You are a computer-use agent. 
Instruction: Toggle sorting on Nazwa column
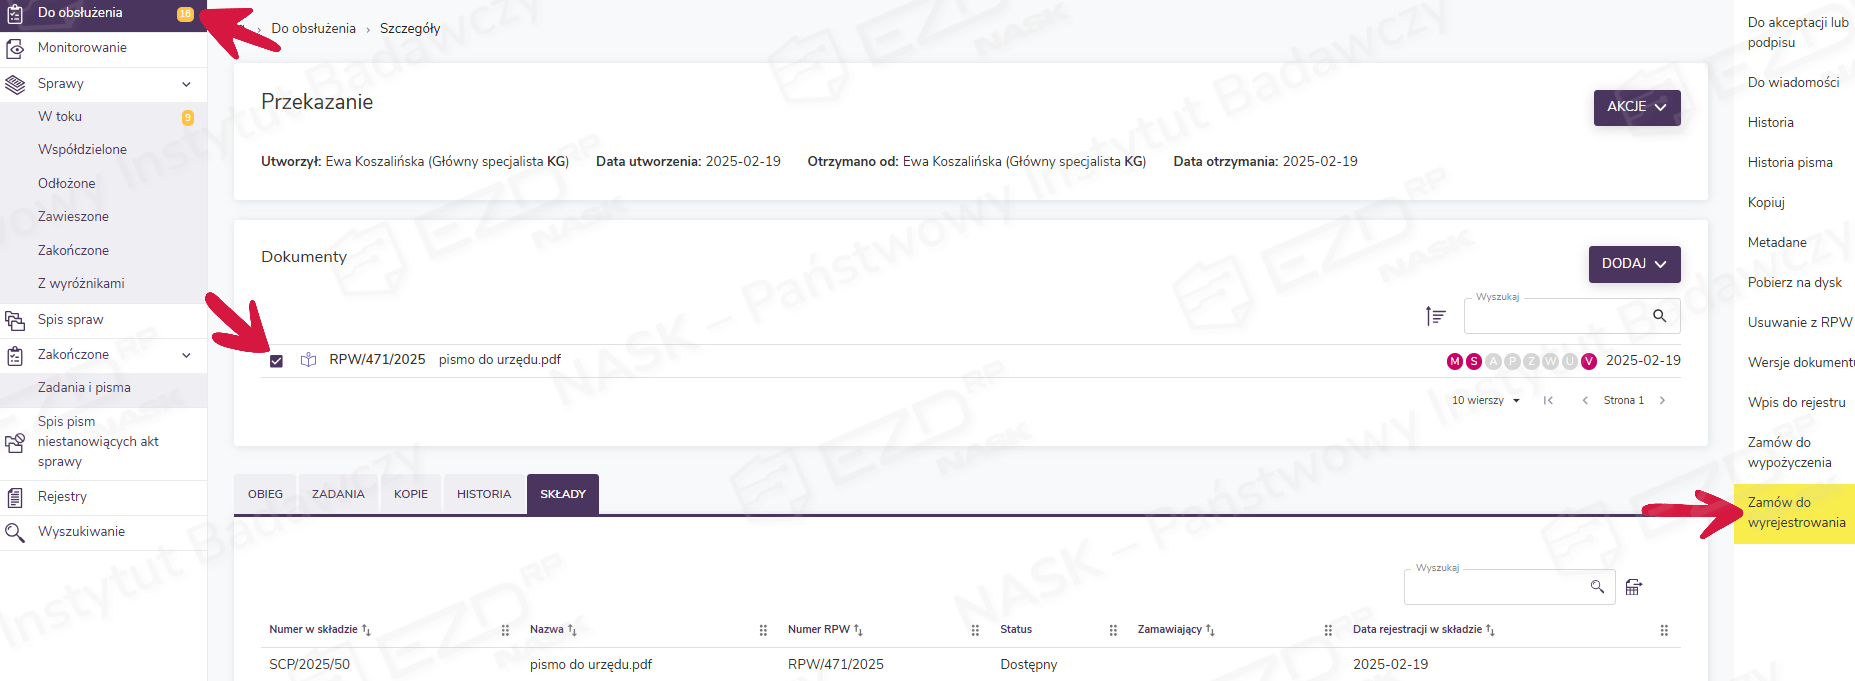(x=552, y=630)
